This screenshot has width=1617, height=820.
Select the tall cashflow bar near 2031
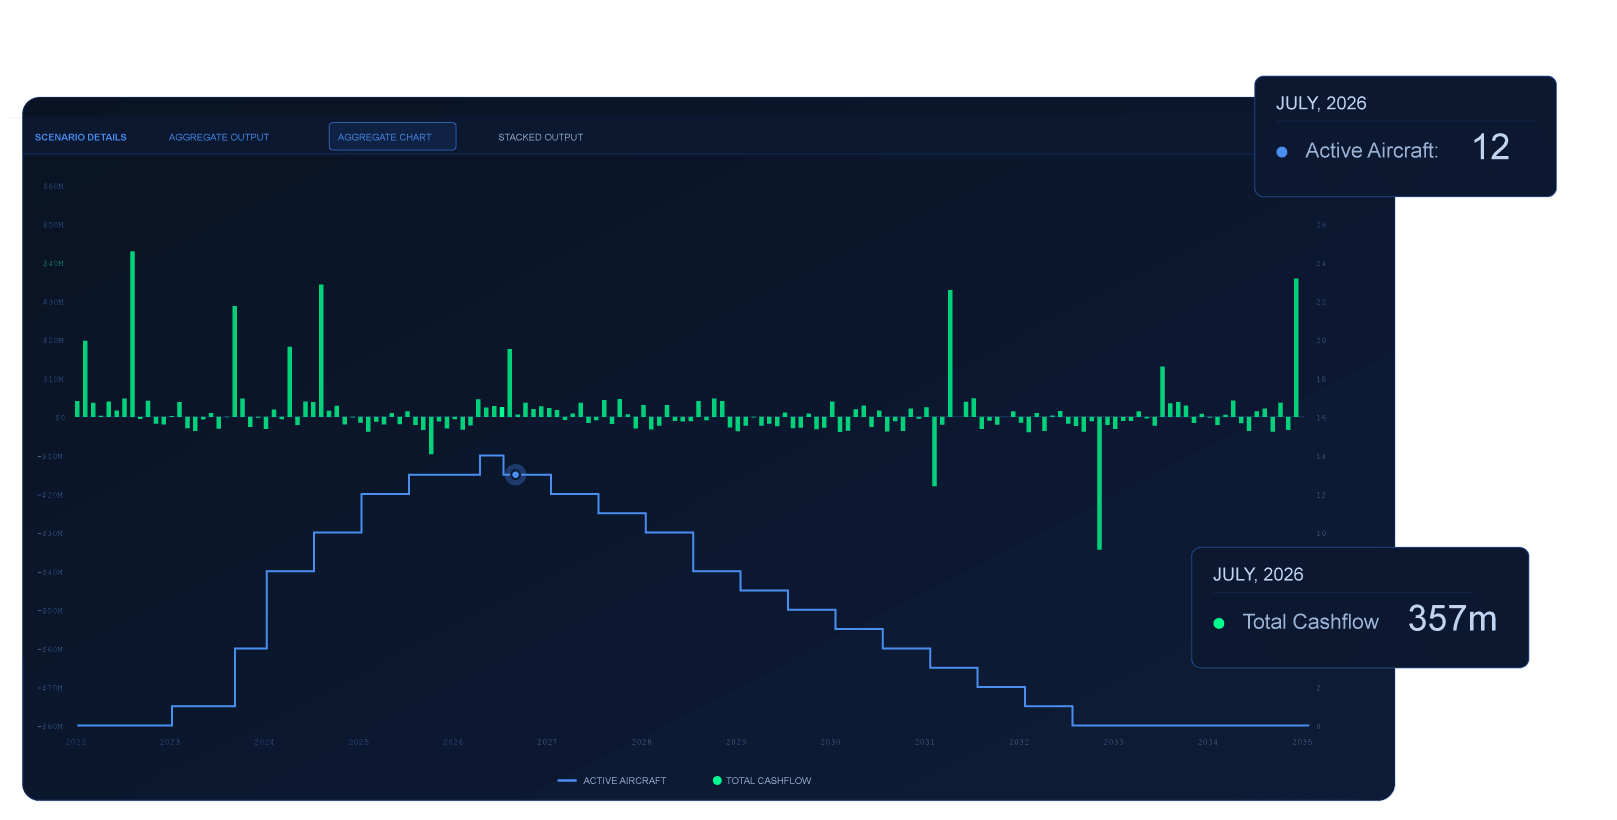(950, 353)
